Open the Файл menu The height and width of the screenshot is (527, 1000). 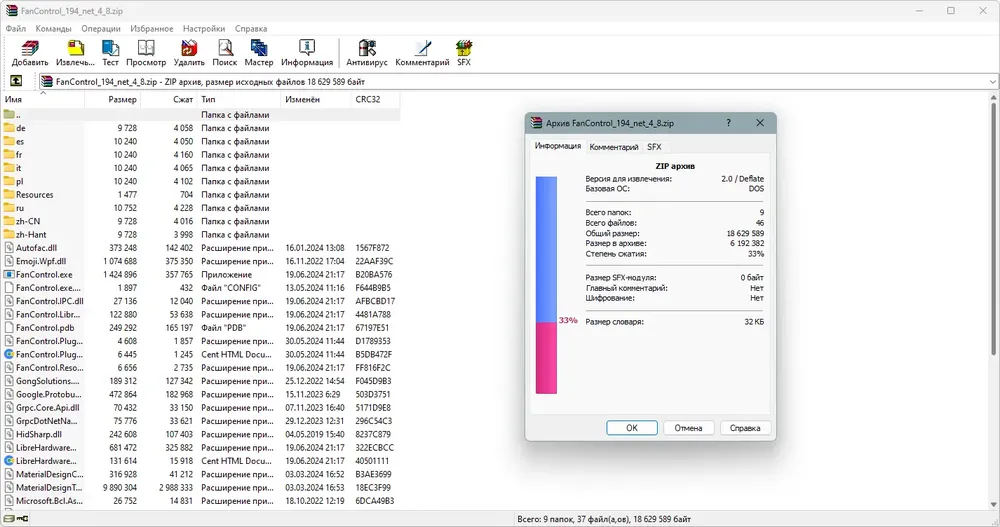click(x=16, y=29)
